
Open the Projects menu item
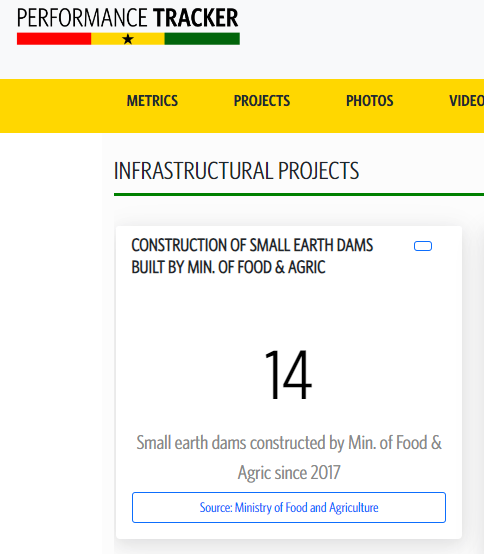pyautogui.click(x=262, y=101)
